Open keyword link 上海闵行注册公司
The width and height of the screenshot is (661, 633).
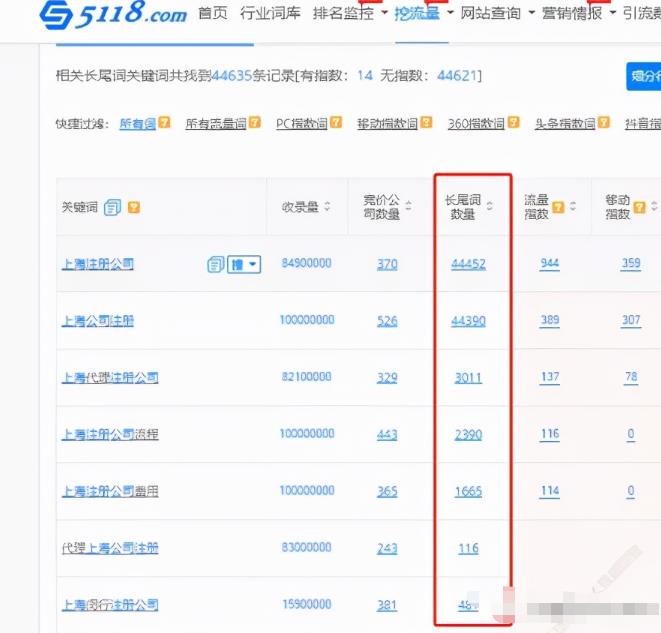pyautogui.click(x=110, y=605)
